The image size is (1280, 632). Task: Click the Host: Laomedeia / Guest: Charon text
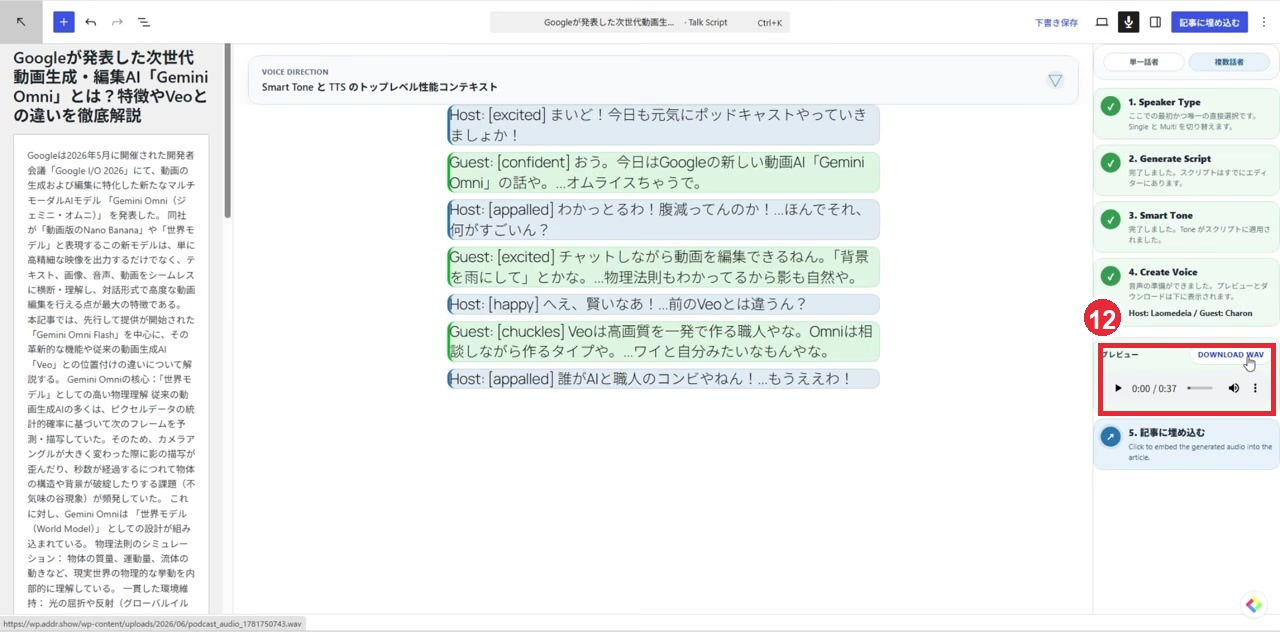pyautogui.click(x=1190, y=313)
